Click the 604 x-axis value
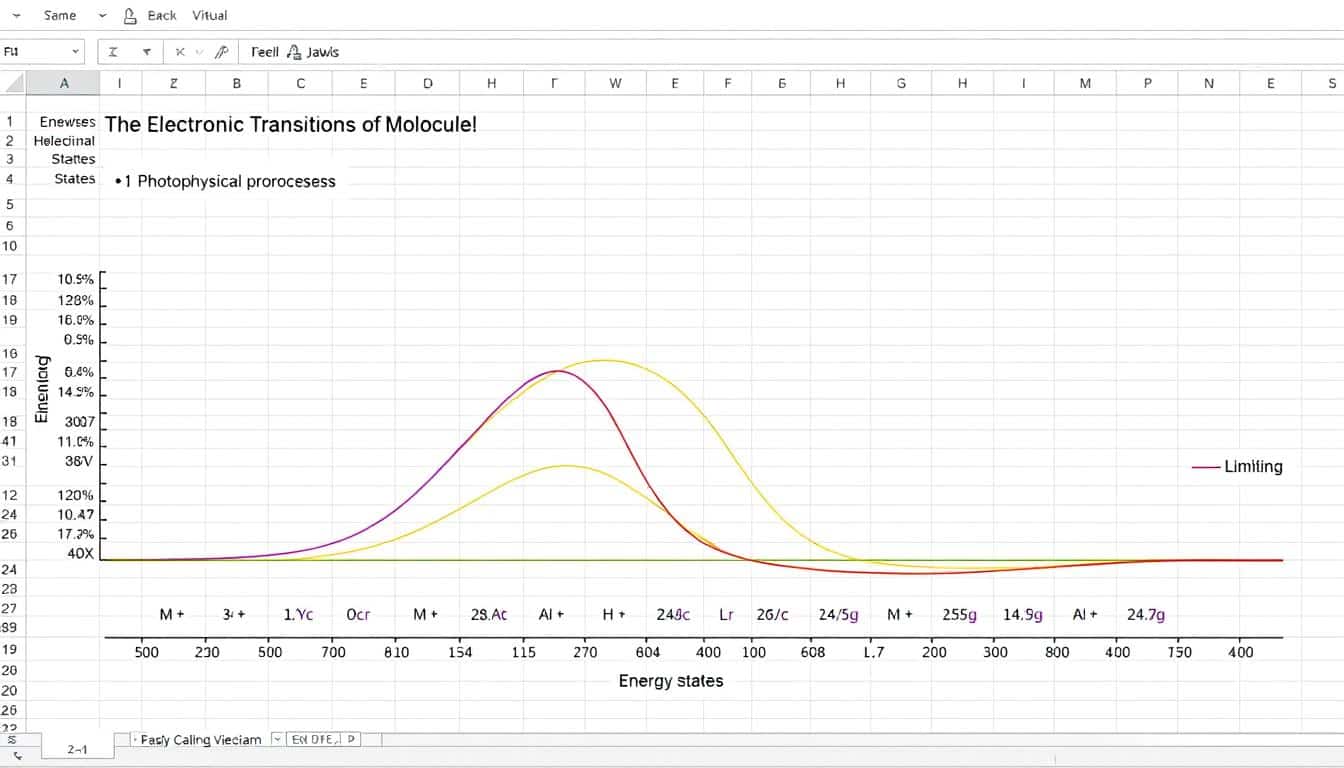This screenshot has width=1344, height=768. [x=647, y=652]
